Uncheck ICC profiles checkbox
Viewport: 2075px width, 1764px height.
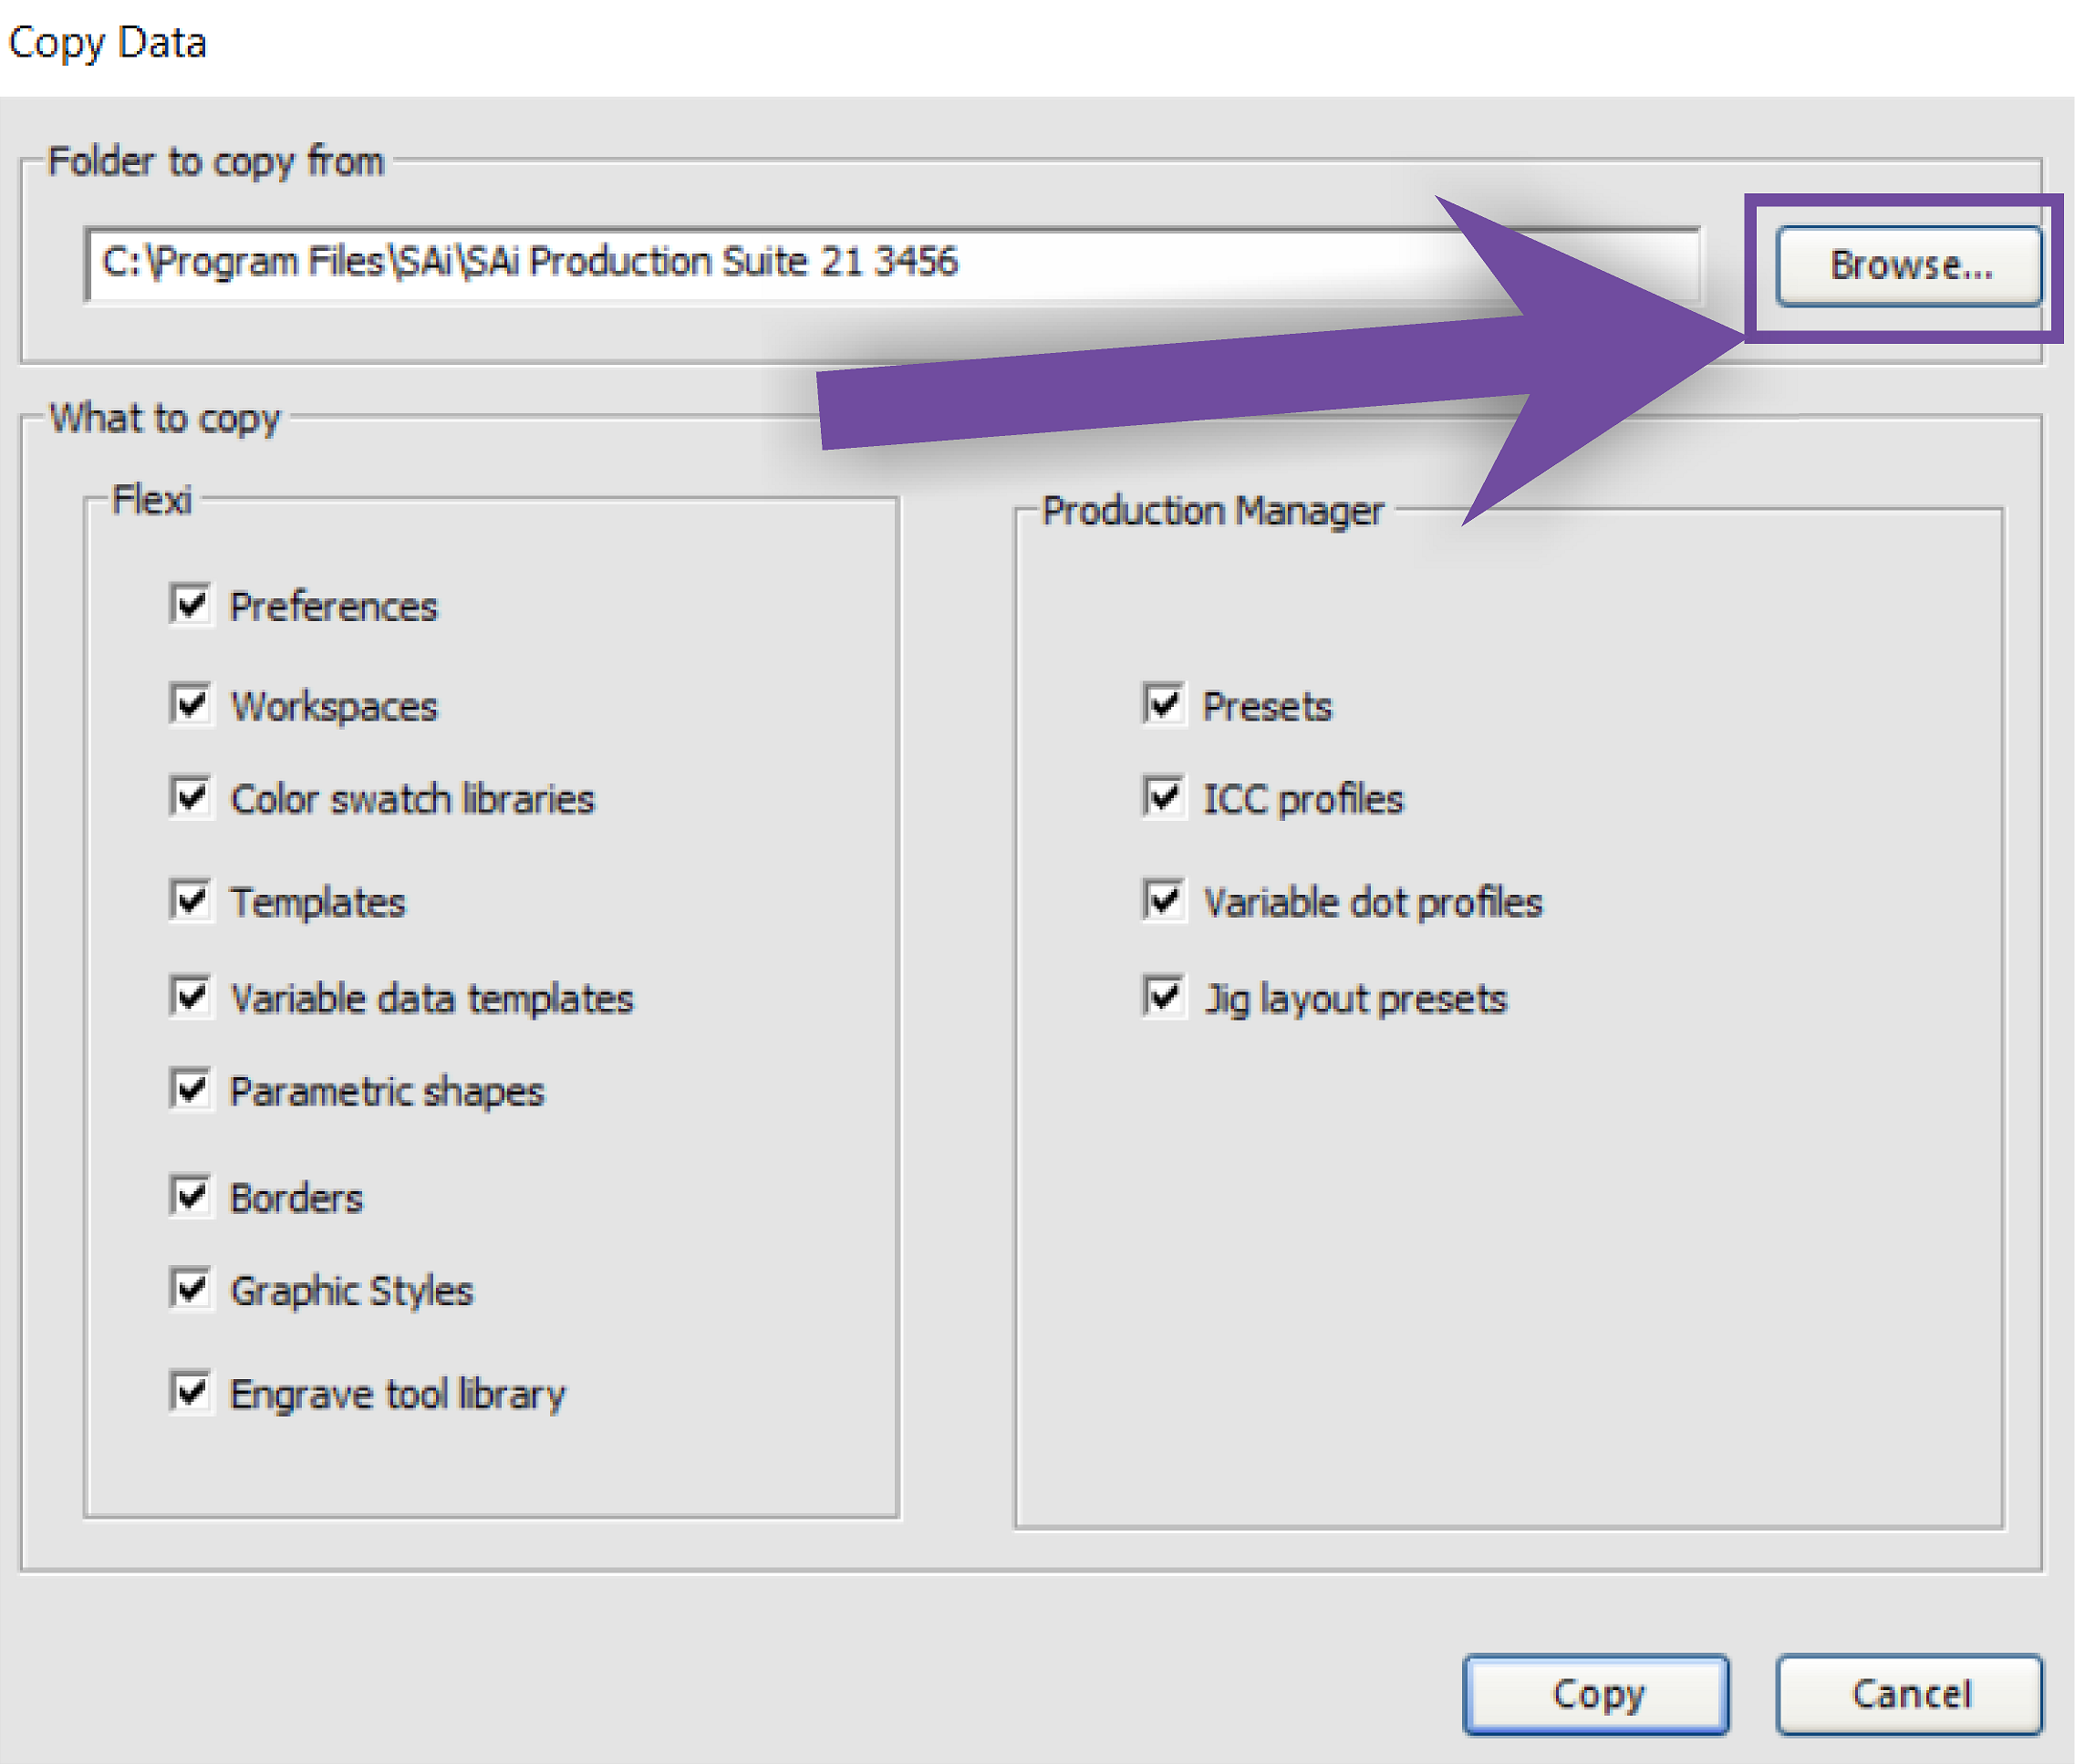[1163, 797]
